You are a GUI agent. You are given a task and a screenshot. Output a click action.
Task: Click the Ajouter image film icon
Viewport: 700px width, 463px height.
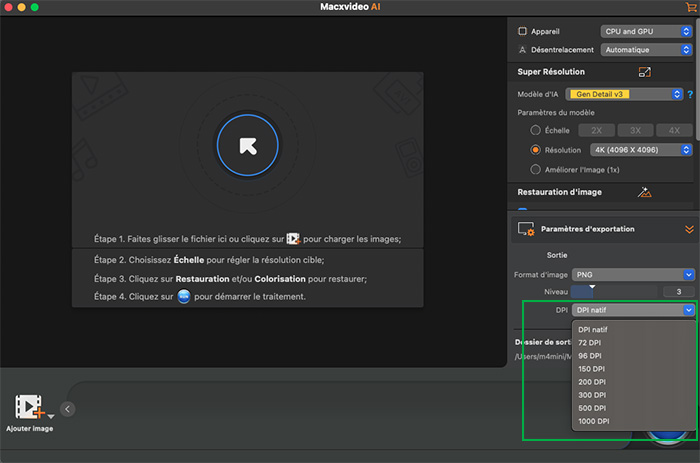(x=29, y=407)
